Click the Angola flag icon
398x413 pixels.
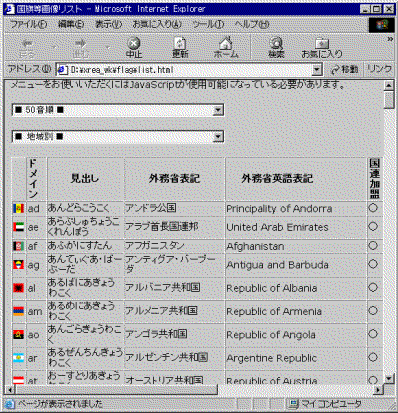tap(18, 334)
